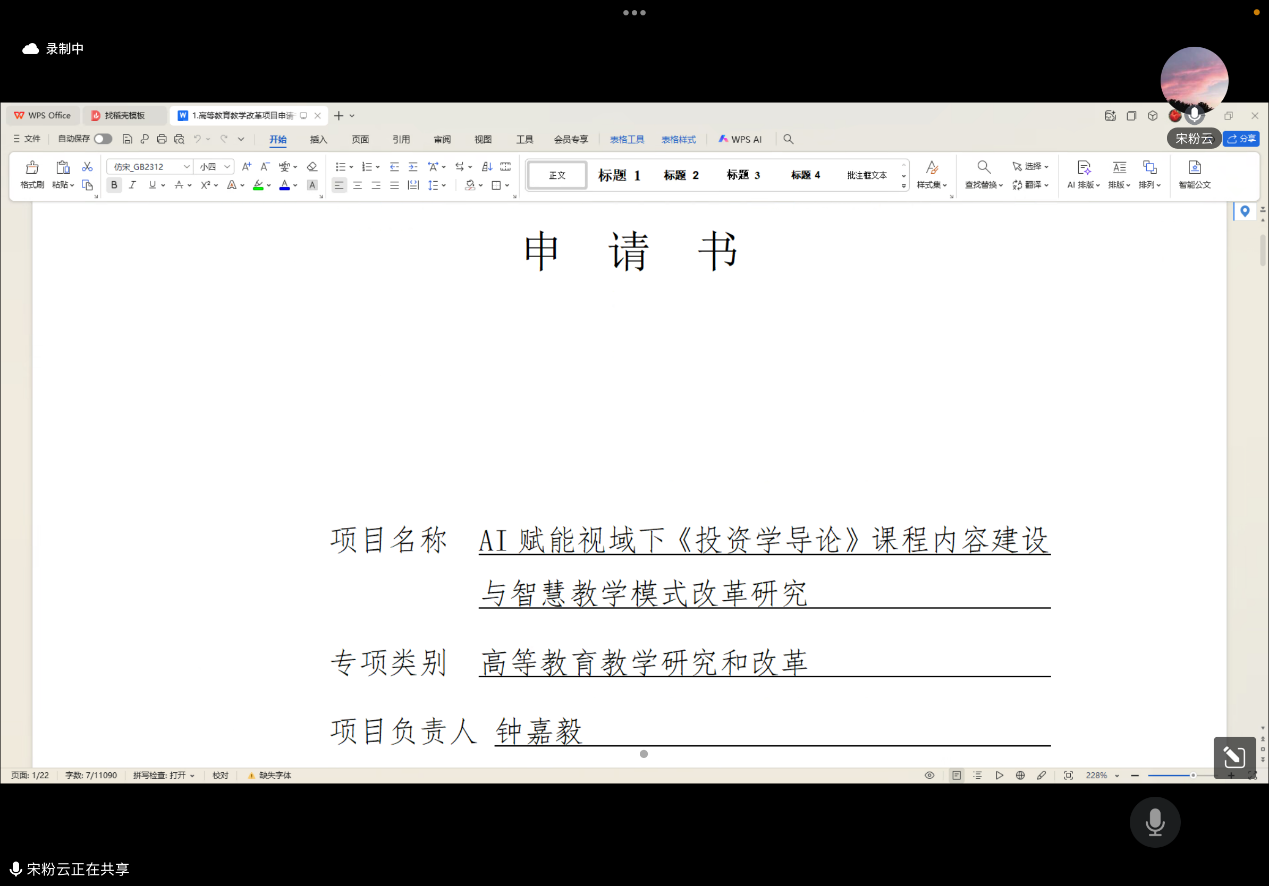Image resolution: width=1269 pixels, height=886 pixels.
Task: Apply the 标题 1 heading style
Action: click(619, 175)
